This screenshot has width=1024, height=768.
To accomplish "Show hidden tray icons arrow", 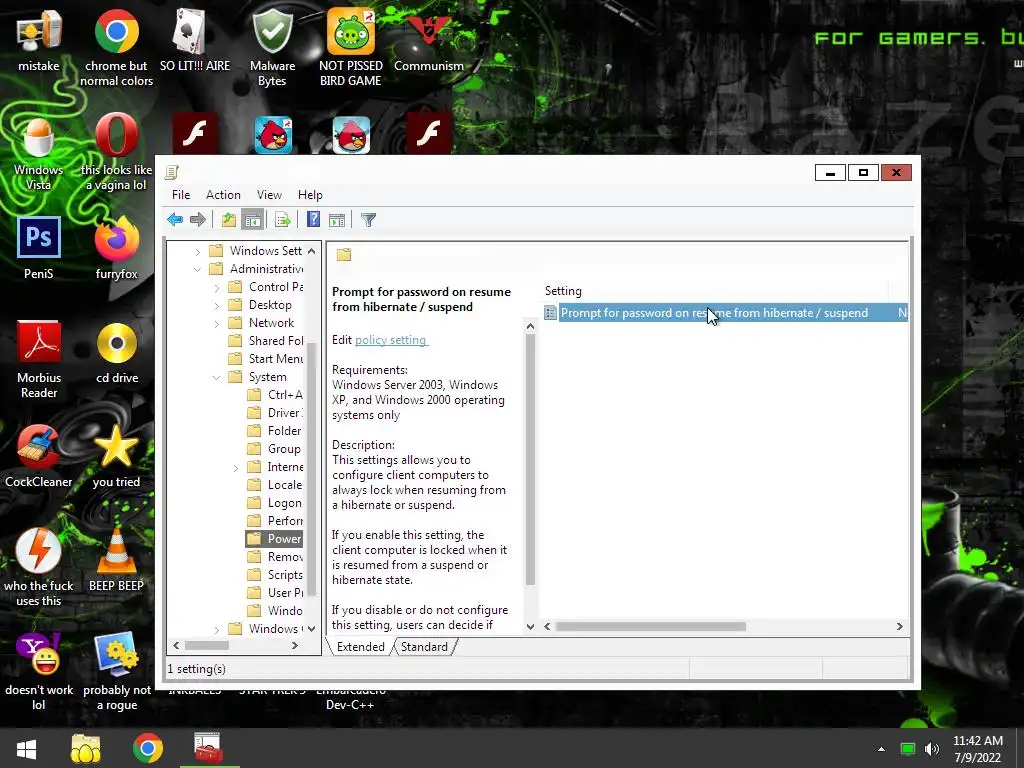I will (882, 749).
